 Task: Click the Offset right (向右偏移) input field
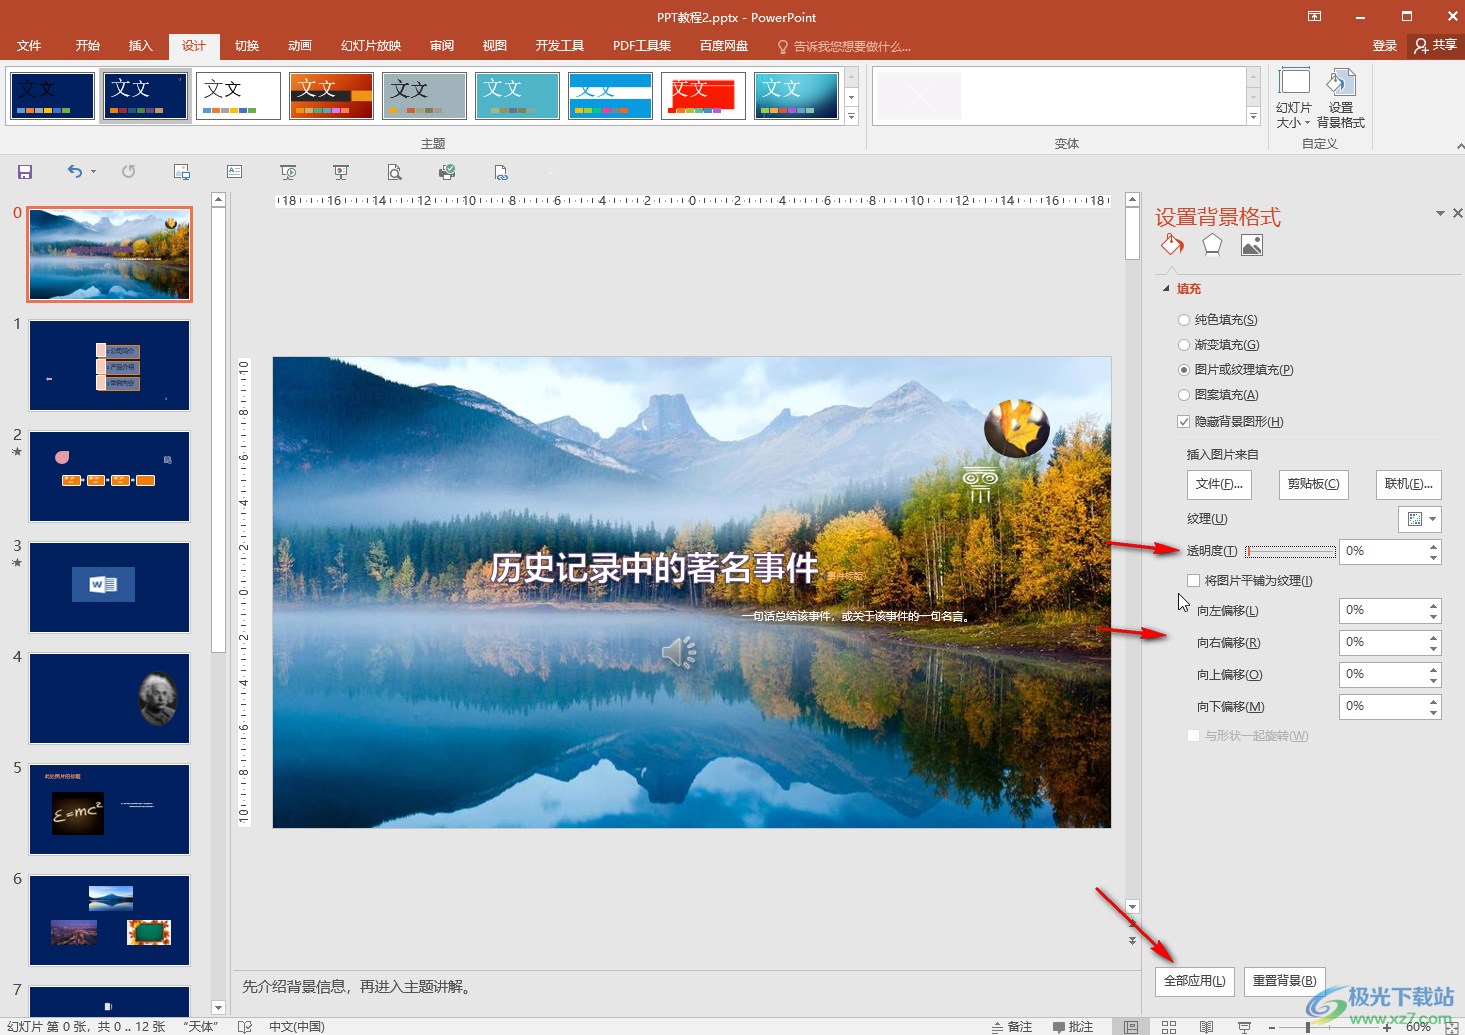1383,643
